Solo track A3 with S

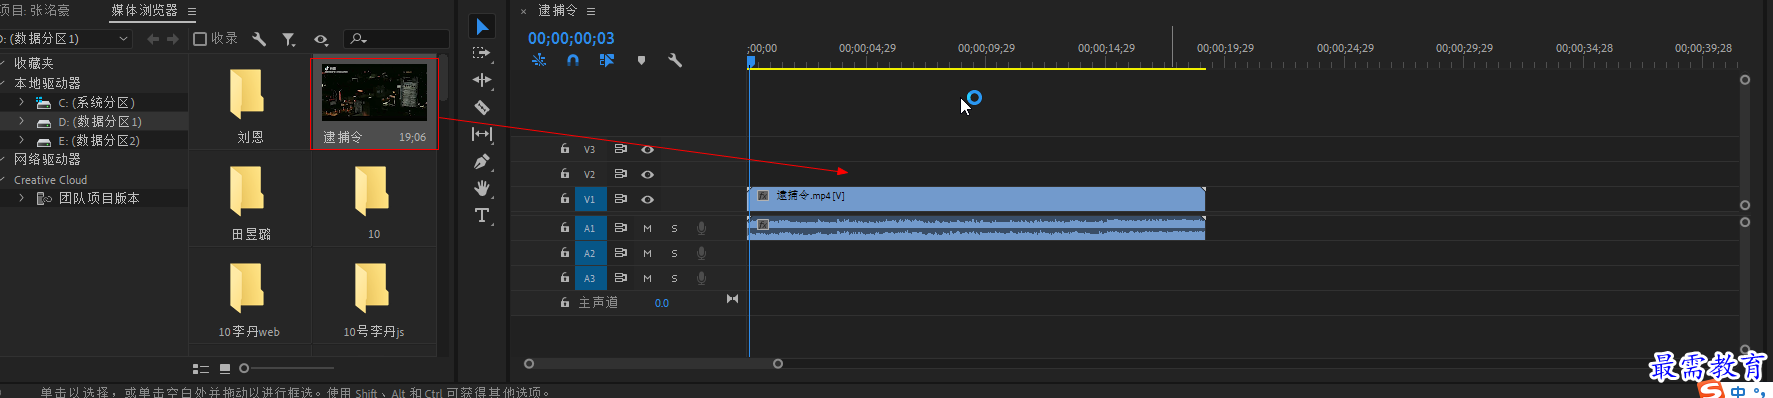675,278
